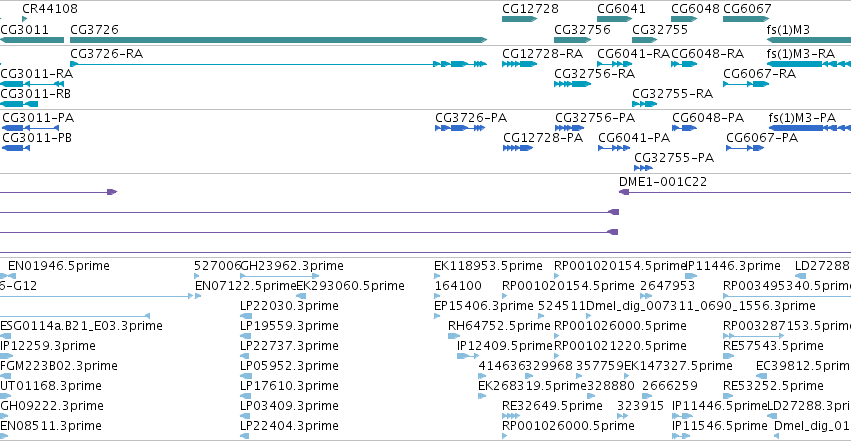Click EST LP19559.3prime
Viewport: 851px width, 441px height.
pyautogui.click(x=289, y=326)
